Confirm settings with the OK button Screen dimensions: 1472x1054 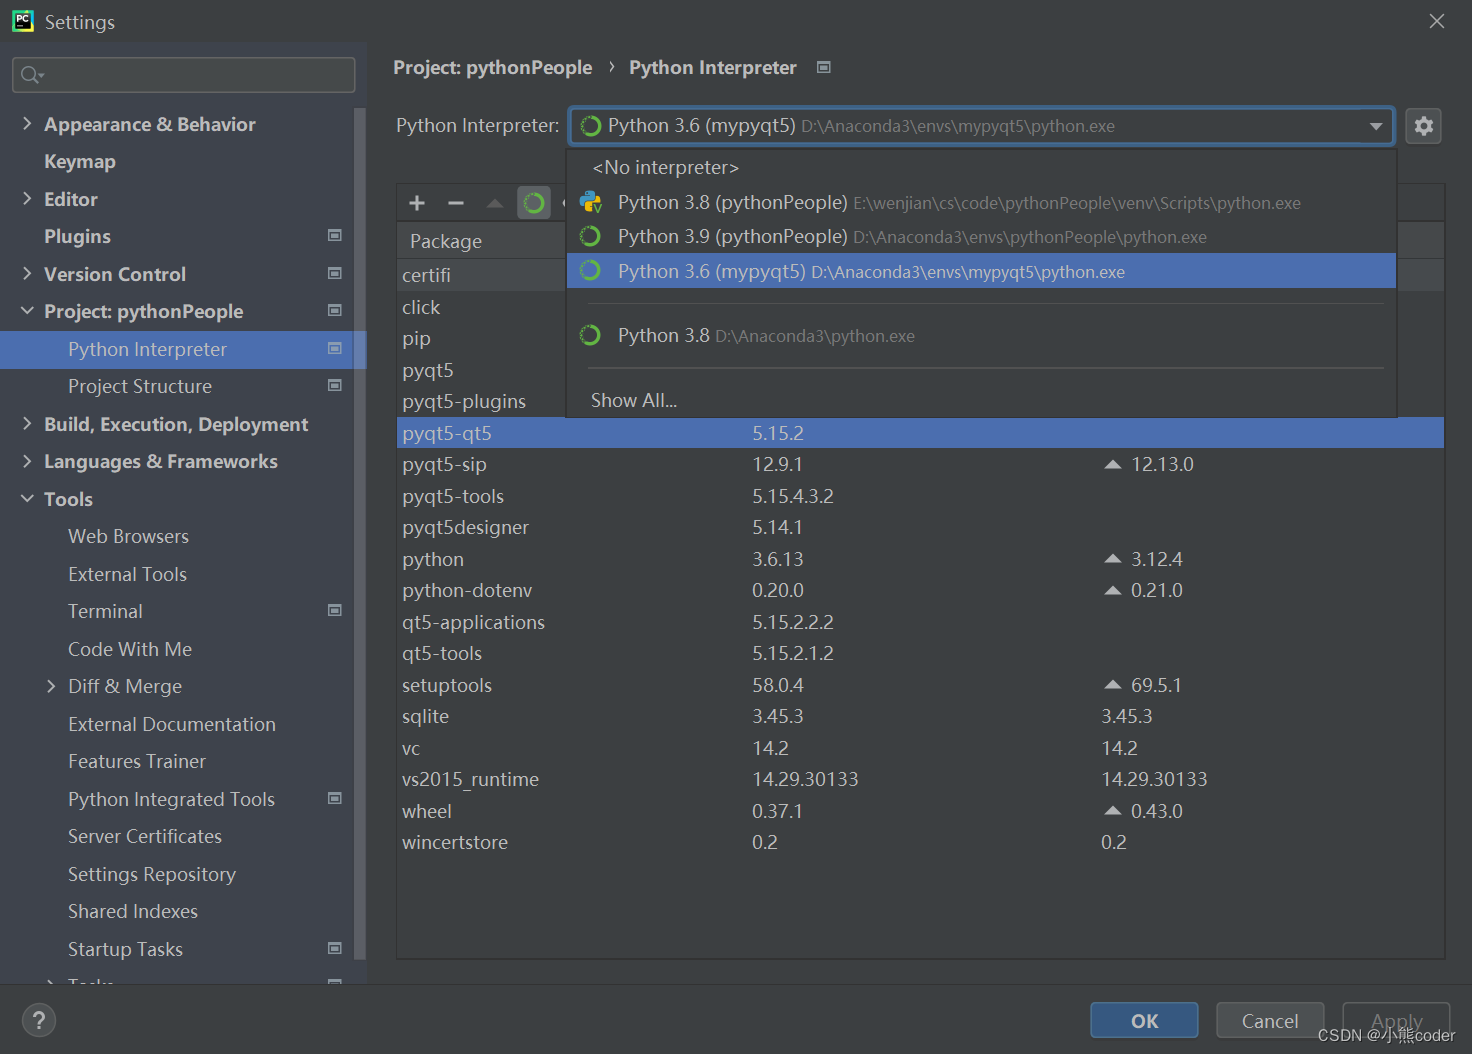coord(1143,1020)
